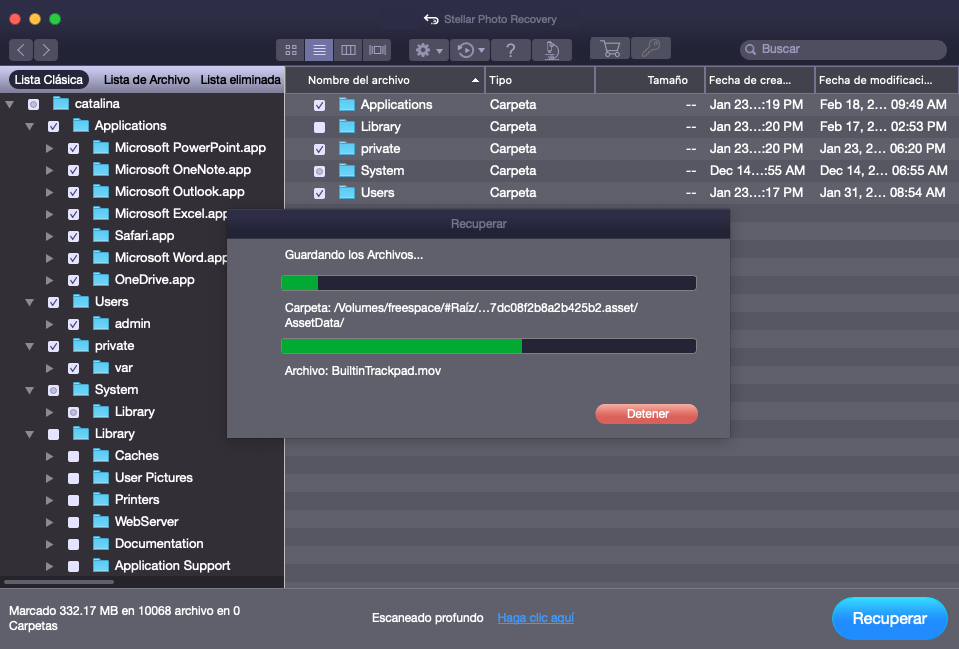Select the Lista de Archivo tab

(x=147, y=80)
